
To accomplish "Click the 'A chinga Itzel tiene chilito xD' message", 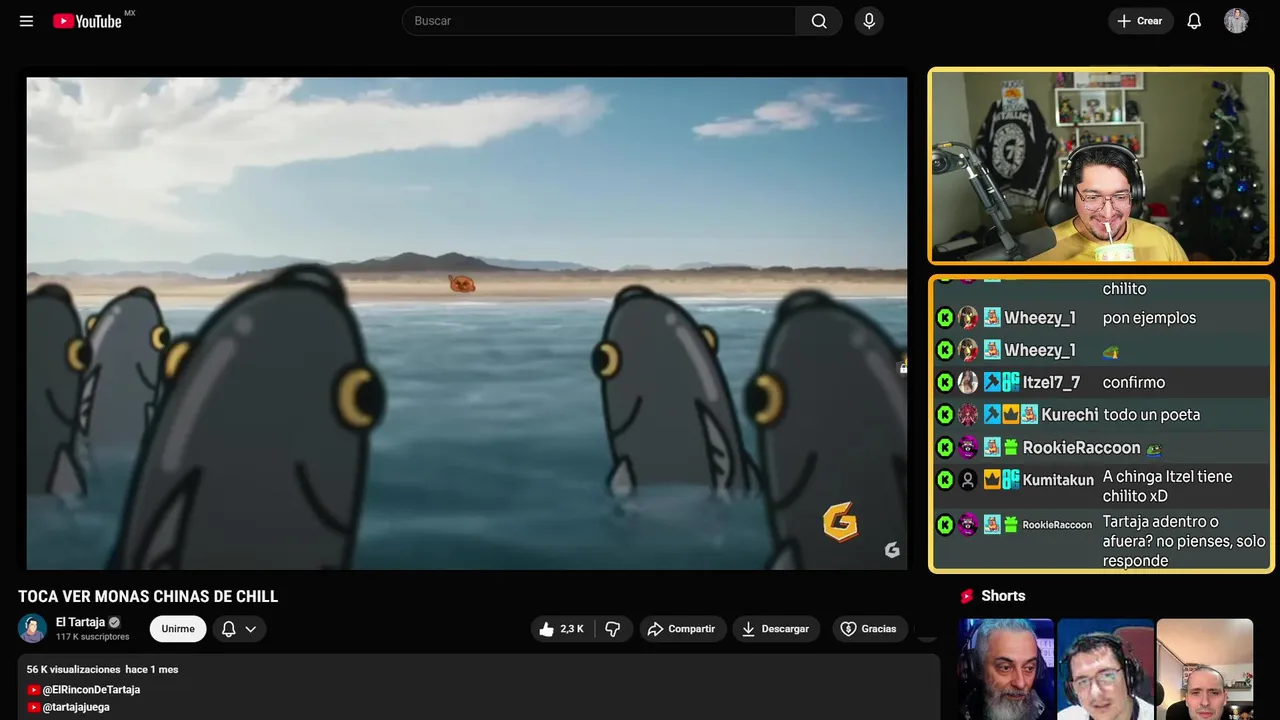I will click(x=1168, y=486).
